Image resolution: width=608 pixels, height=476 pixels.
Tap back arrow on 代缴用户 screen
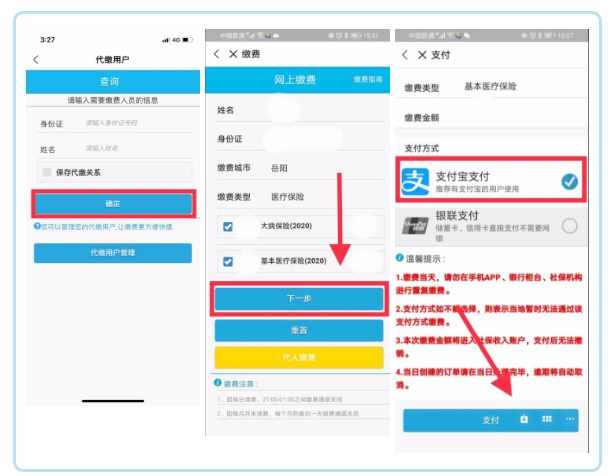click(x=37, y=60)
